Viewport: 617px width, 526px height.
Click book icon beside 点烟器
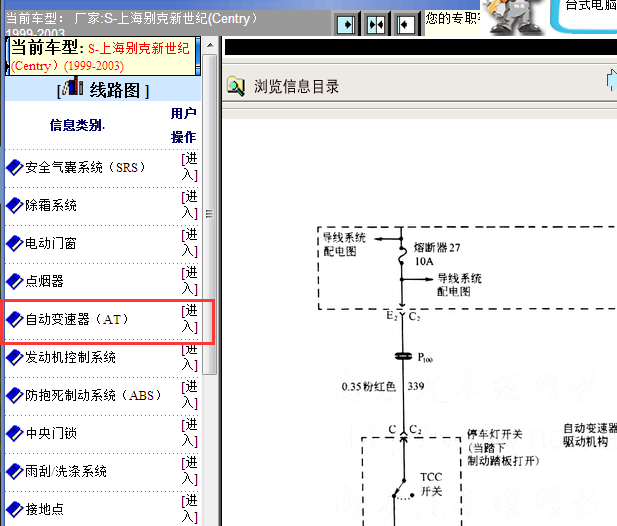(15, 281)
